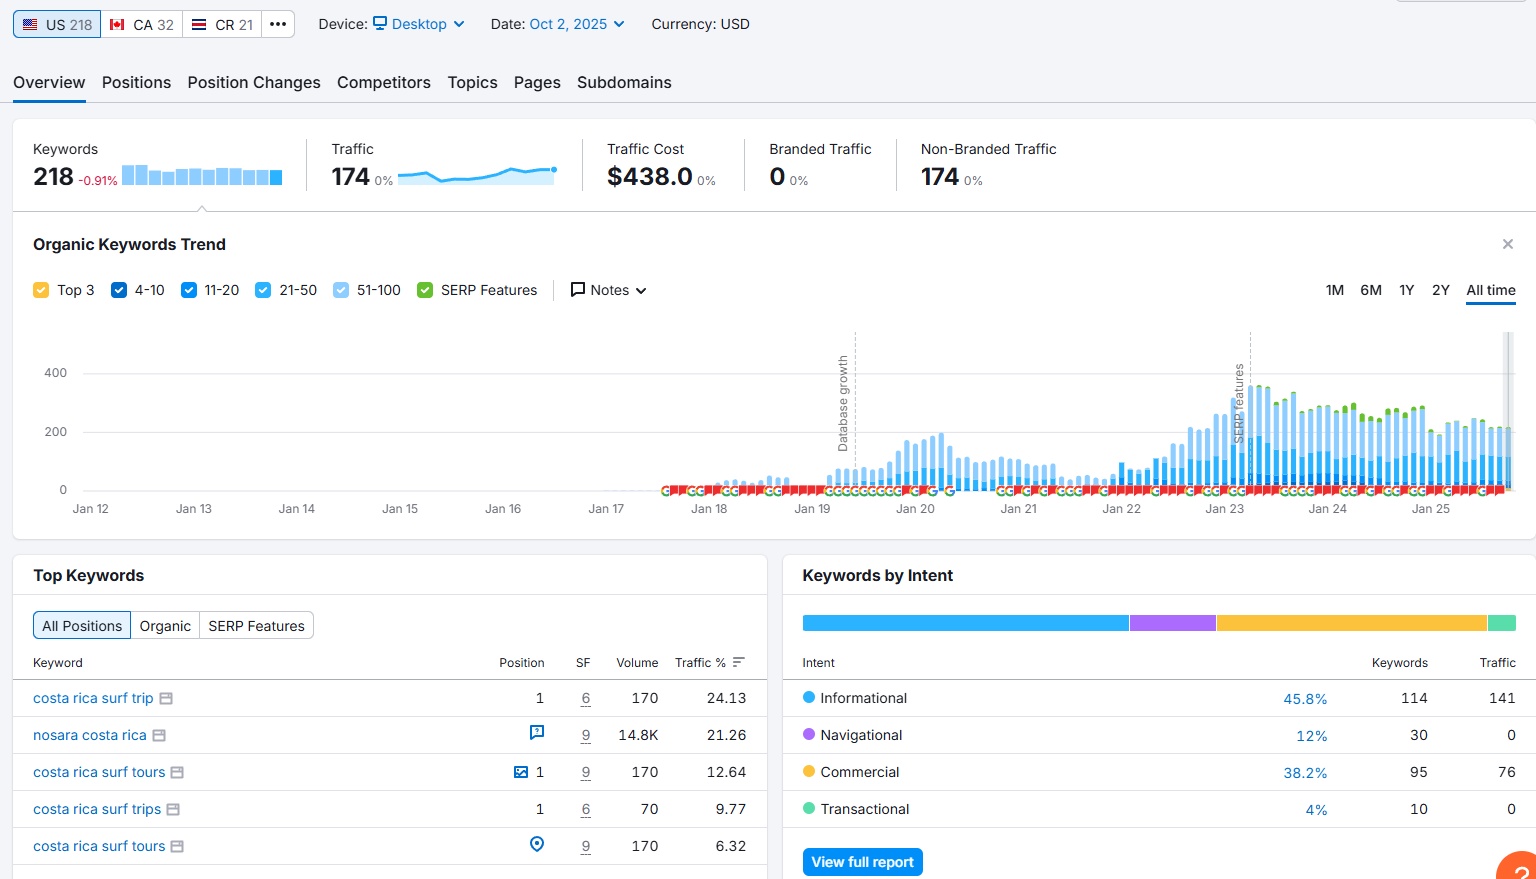Select the 6M time range
The width and height of the screenshot is (1536, 879).
(x=1370, y=290)
